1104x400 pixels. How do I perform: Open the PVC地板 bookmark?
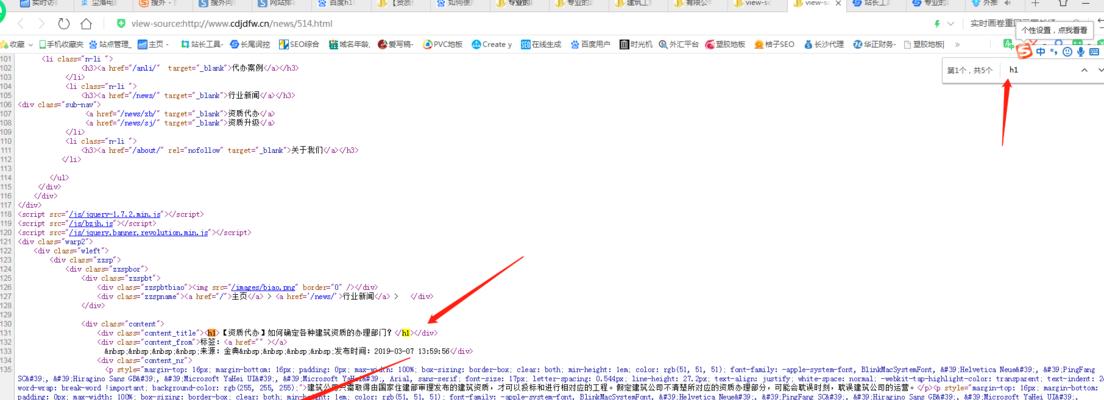443,44
